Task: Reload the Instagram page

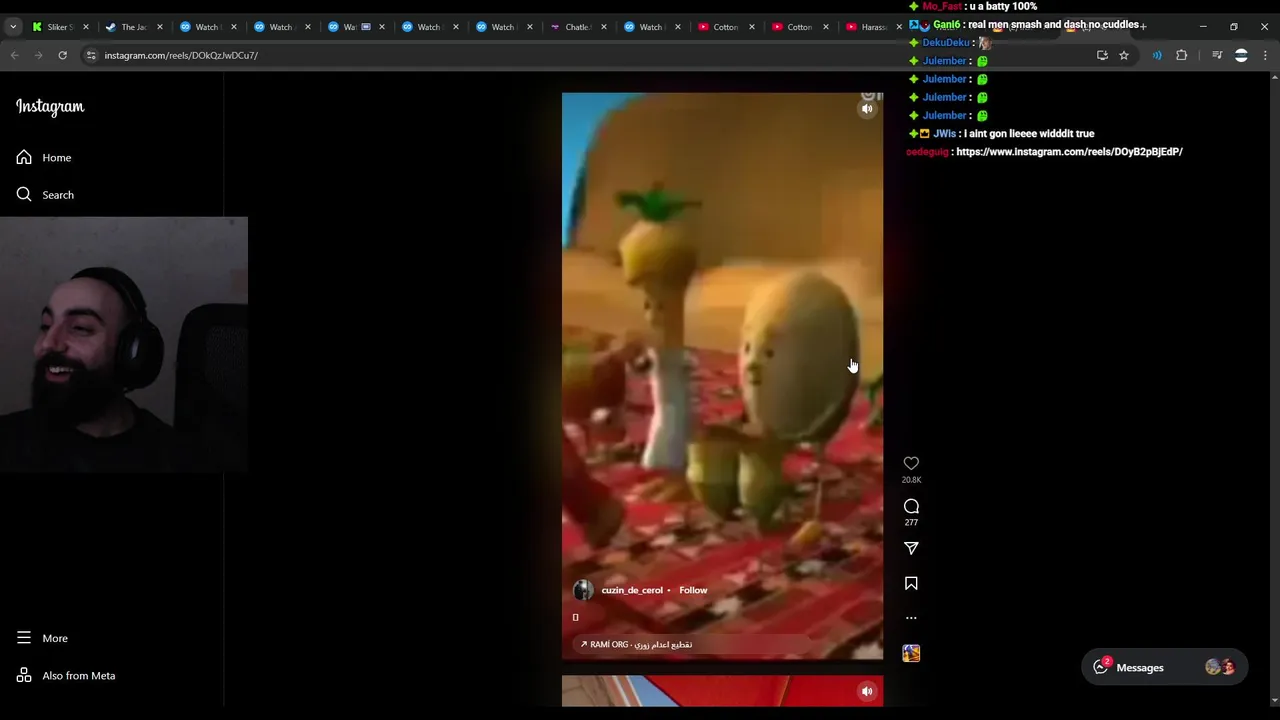Action: tap(62, 55)
